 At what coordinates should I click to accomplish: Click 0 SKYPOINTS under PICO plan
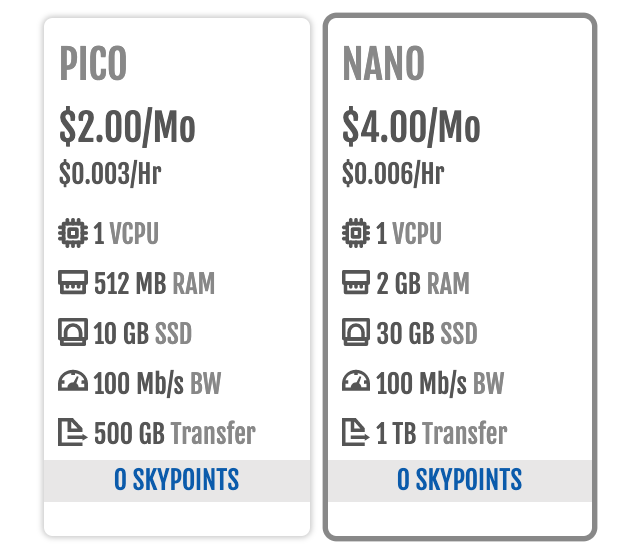(x=177, y=480)
